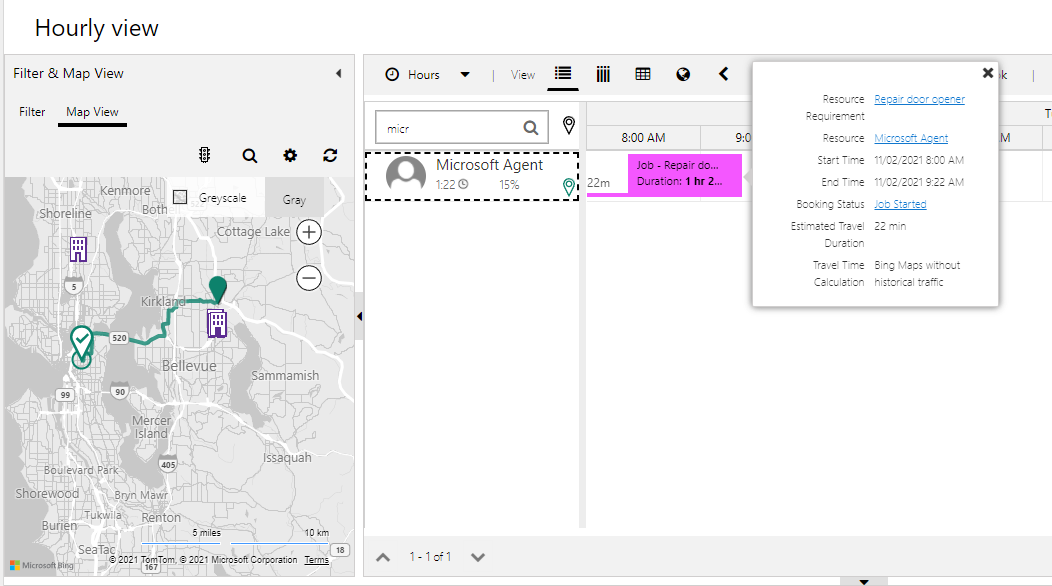Open the Hours view dropdown arrow
1052x586 pixels.
pos(465,75)
